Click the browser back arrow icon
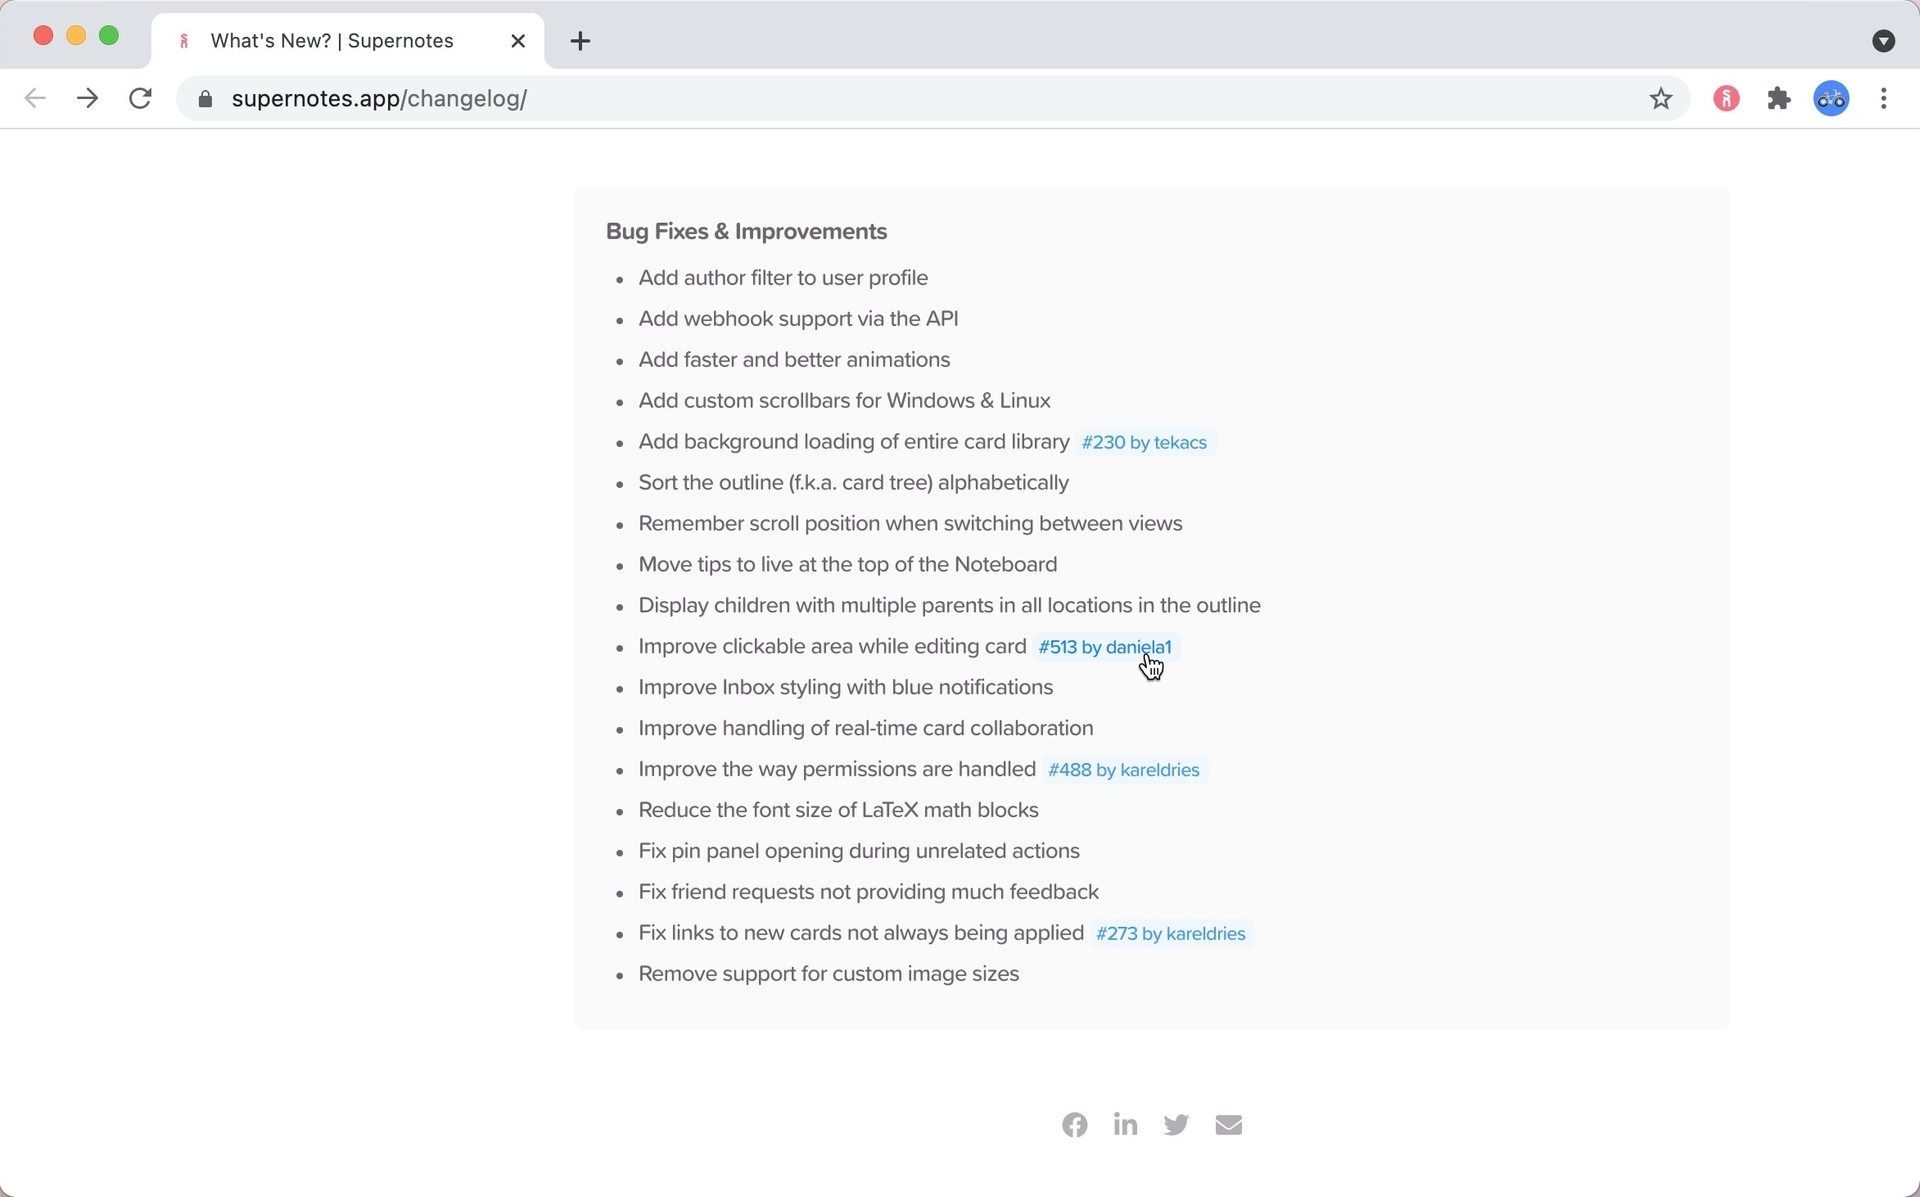 click(36, 98)
